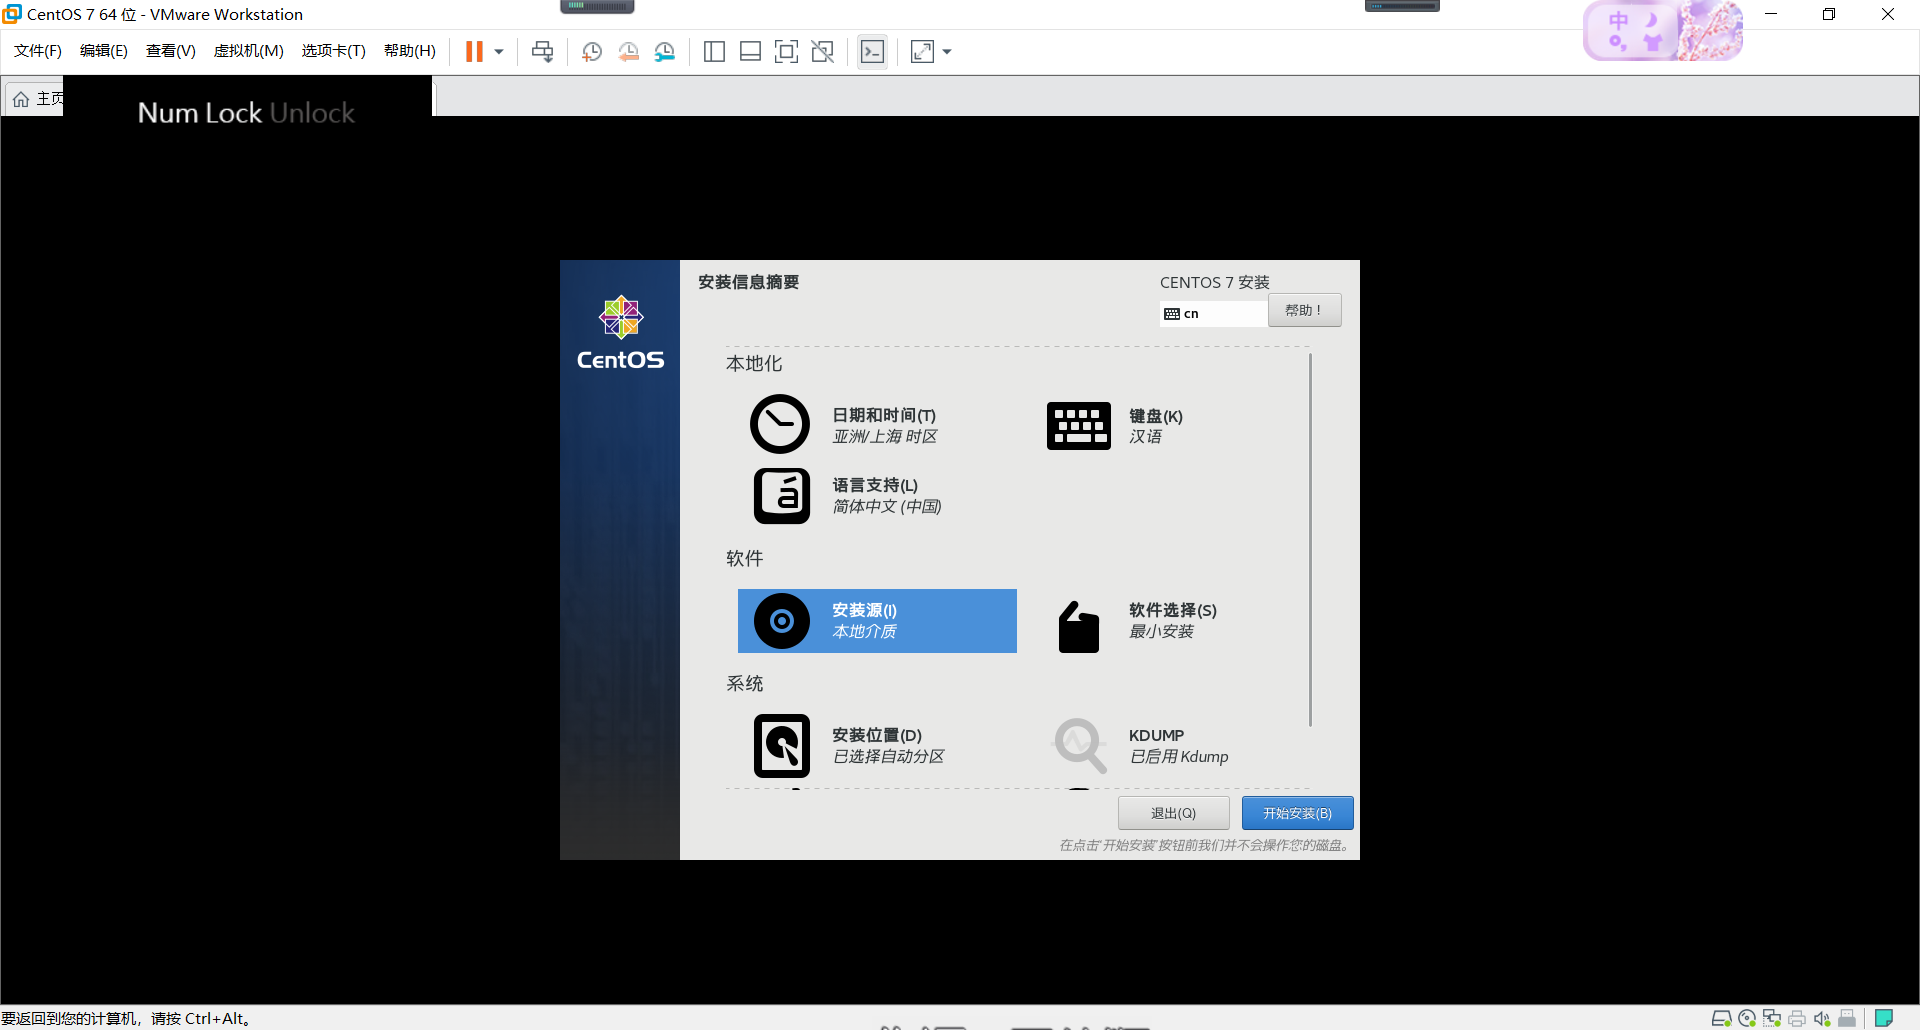Viewport: 1920px width, 1030px height.
Task: Open the 文件(F) menu
Action: [x=38, y=51]
